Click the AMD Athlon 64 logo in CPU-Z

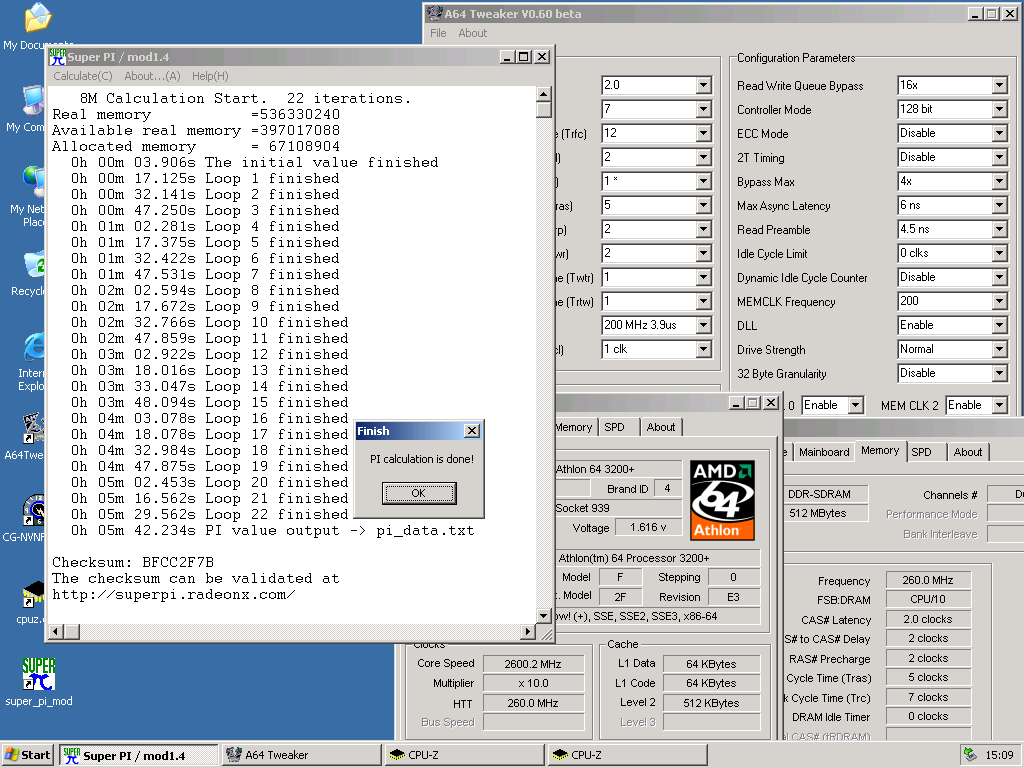(x=722, y=500)
